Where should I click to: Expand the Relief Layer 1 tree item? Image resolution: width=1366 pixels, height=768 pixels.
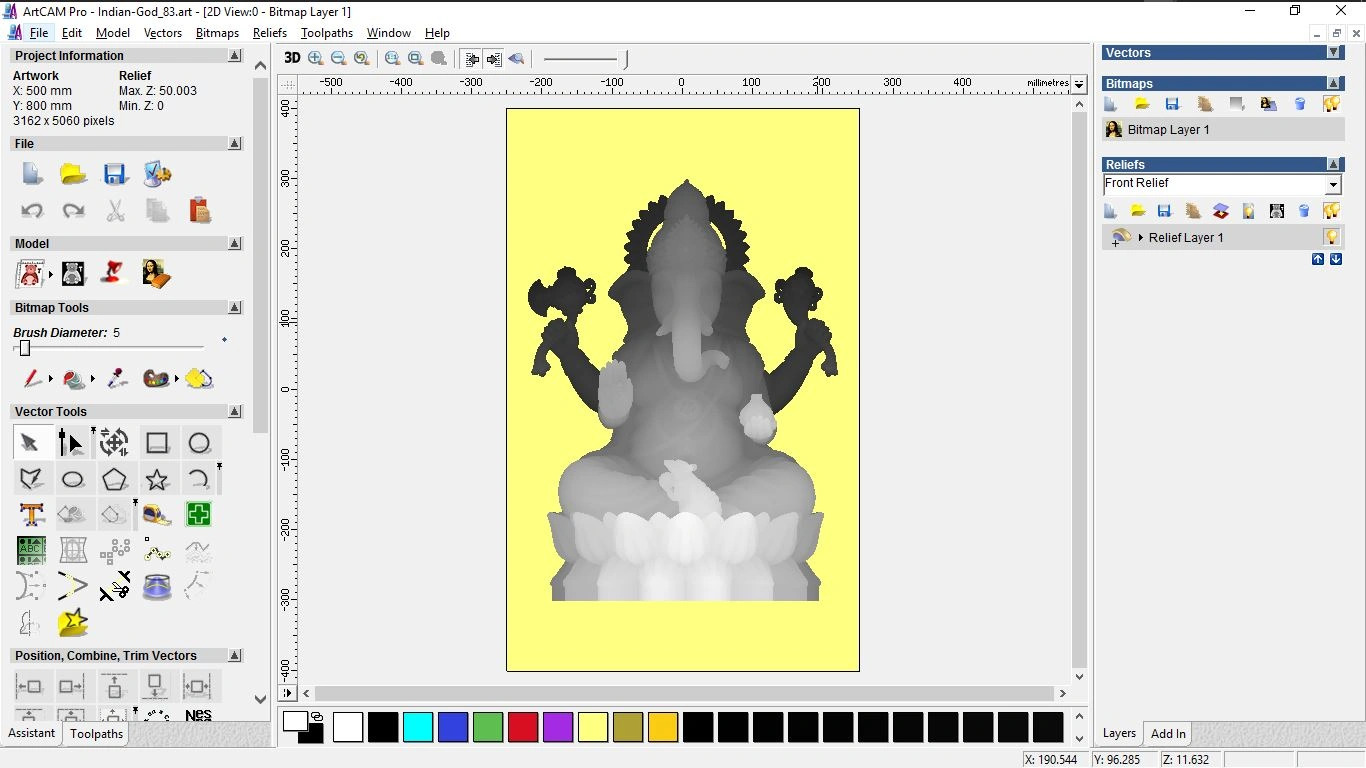pyautogui.click(x=1141, y=237)
